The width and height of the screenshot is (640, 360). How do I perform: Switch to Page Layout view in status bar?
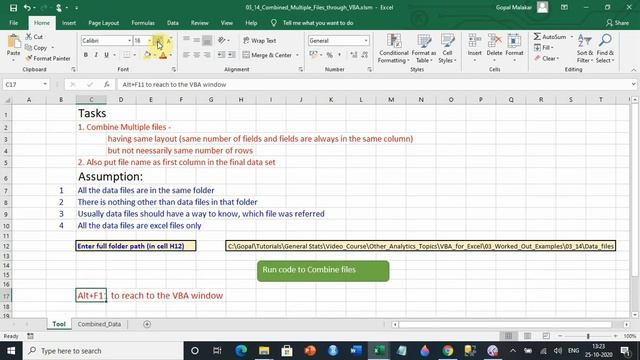coord(527,336)
